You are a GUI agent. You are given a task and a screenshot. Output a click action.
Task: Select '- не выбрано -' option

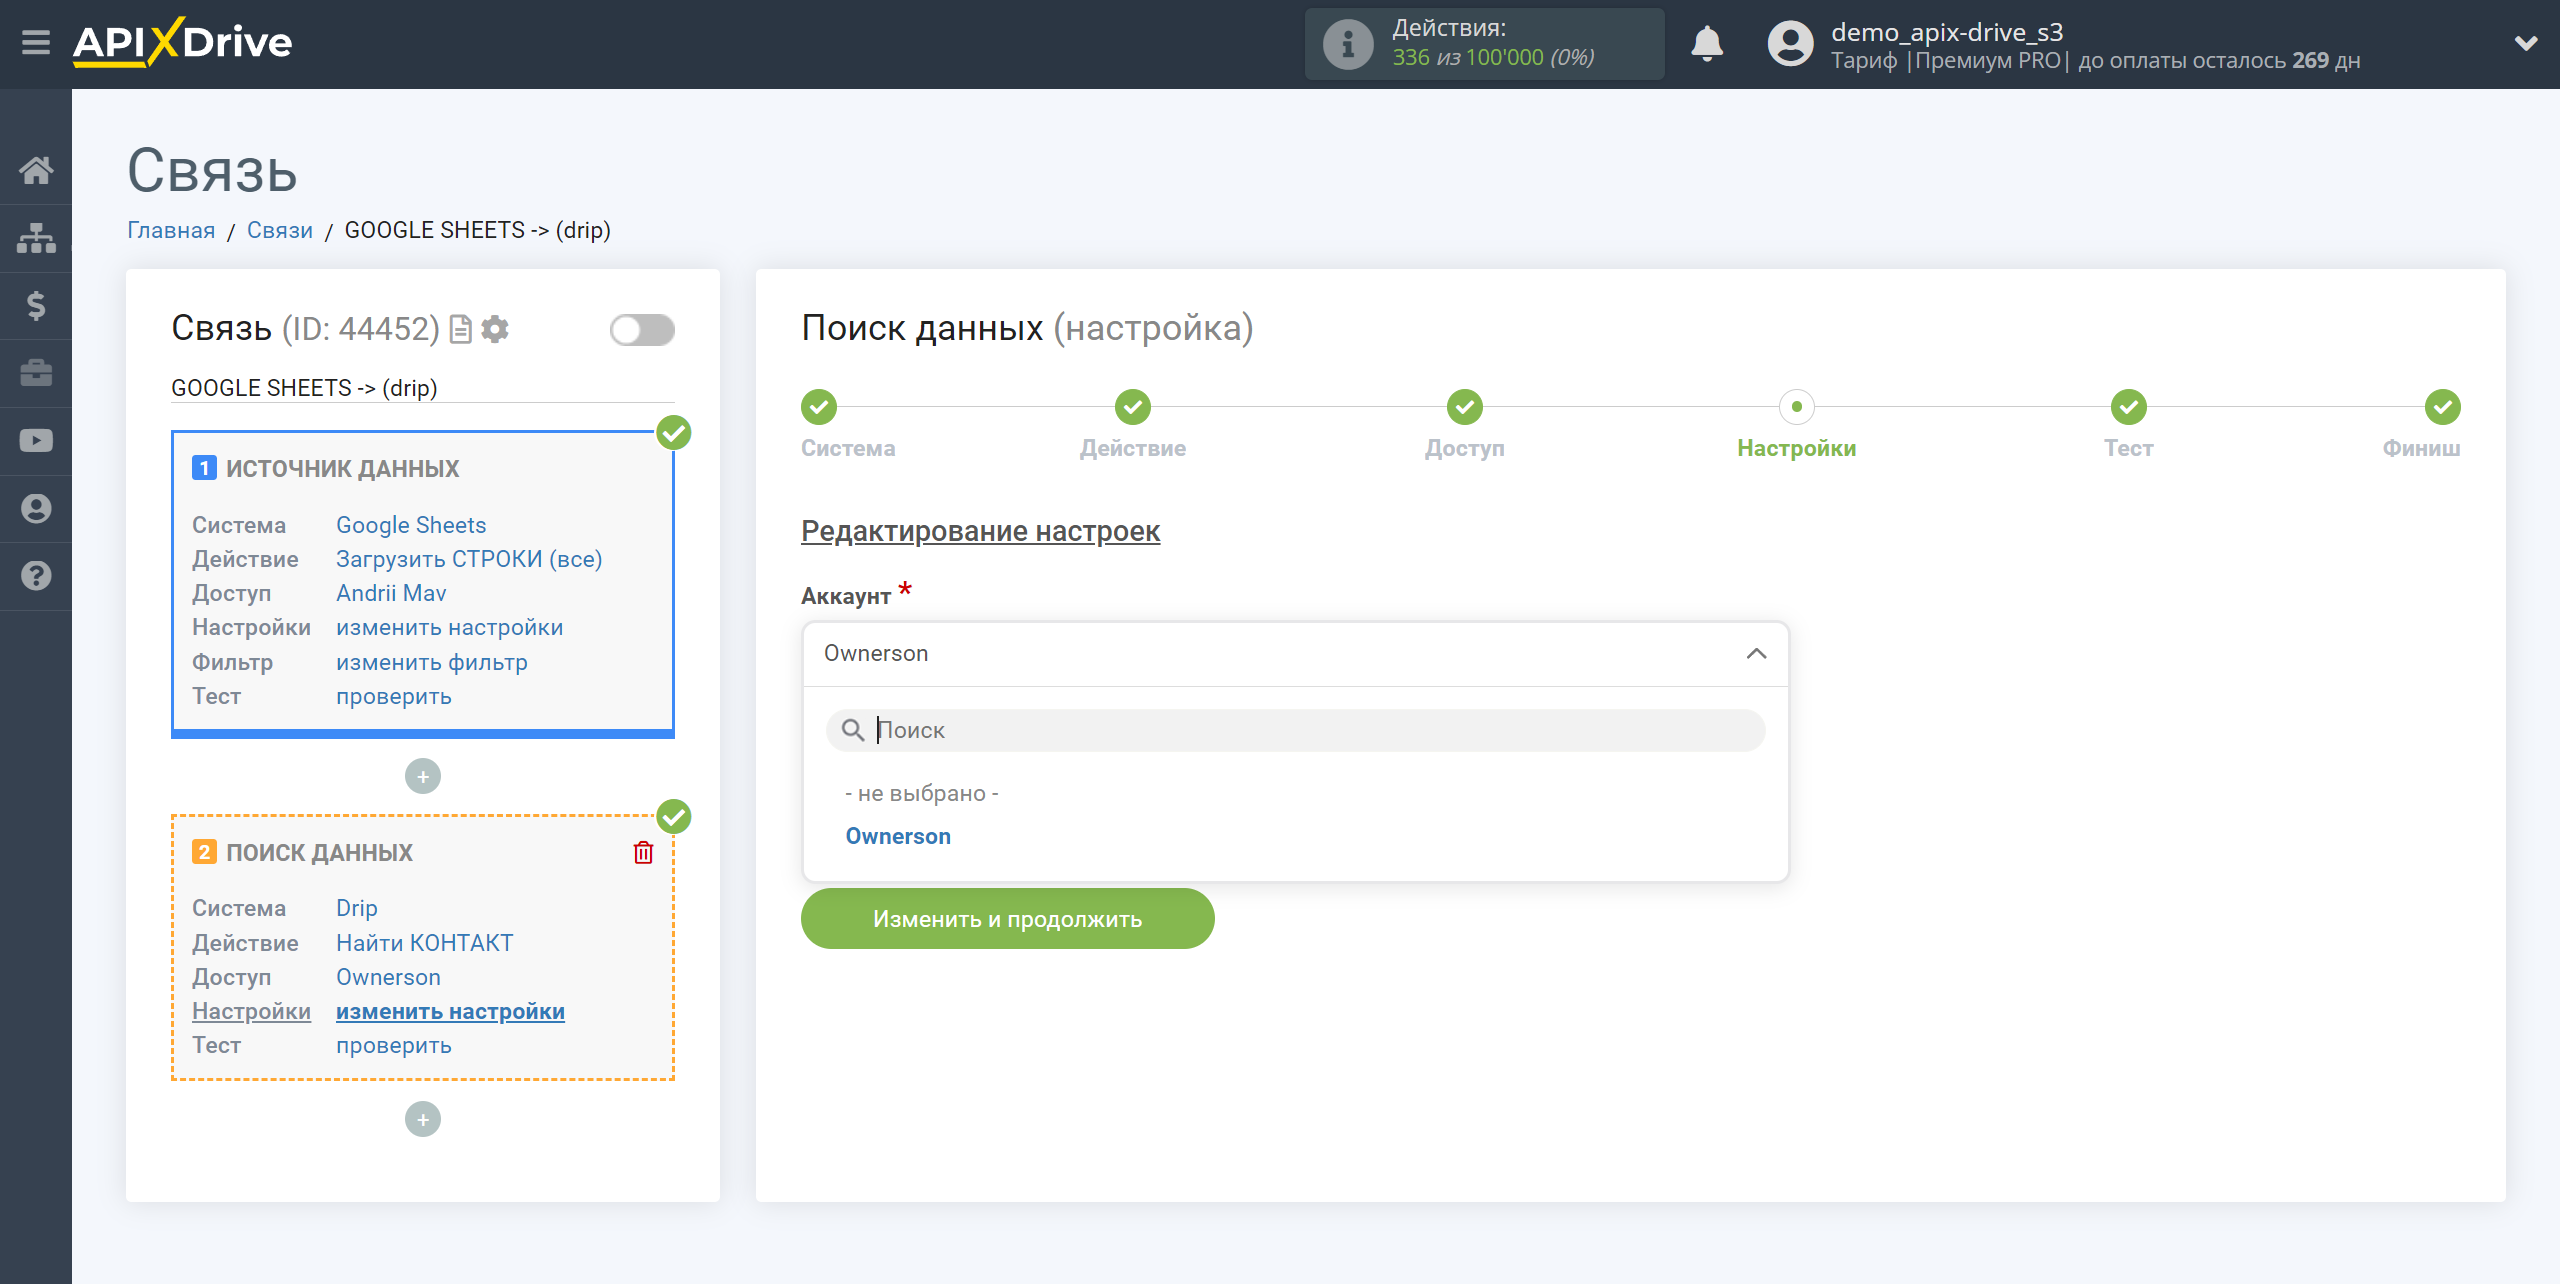[922, 793]
